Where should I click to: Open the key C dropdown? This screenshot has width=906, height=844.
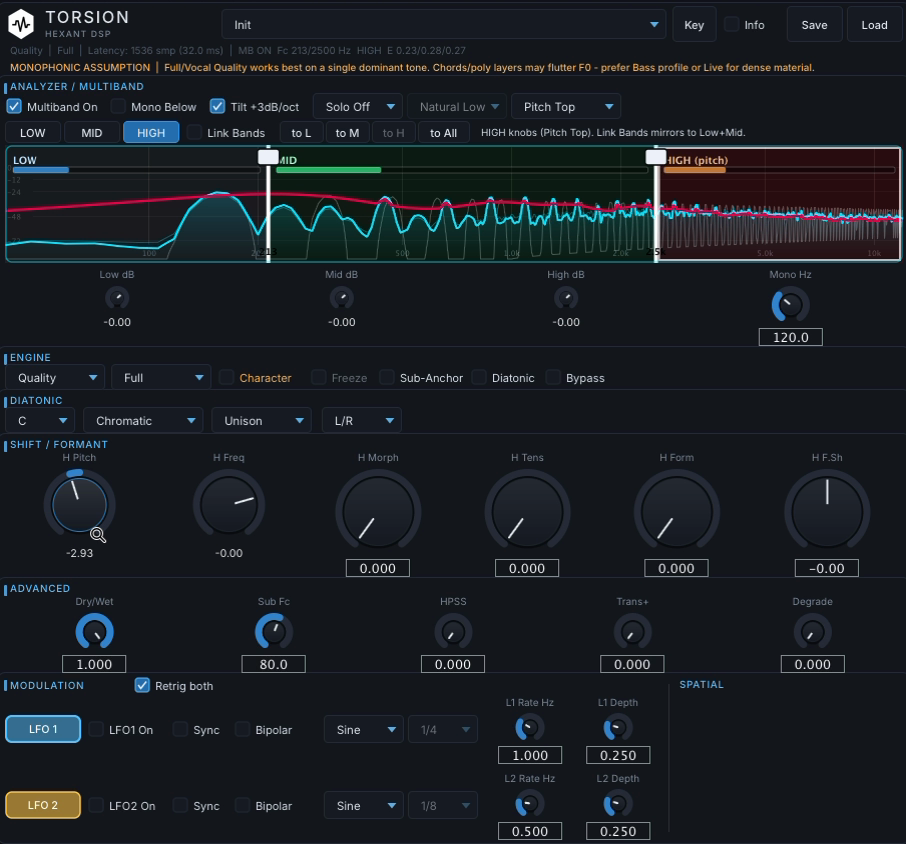pos(40,421)
